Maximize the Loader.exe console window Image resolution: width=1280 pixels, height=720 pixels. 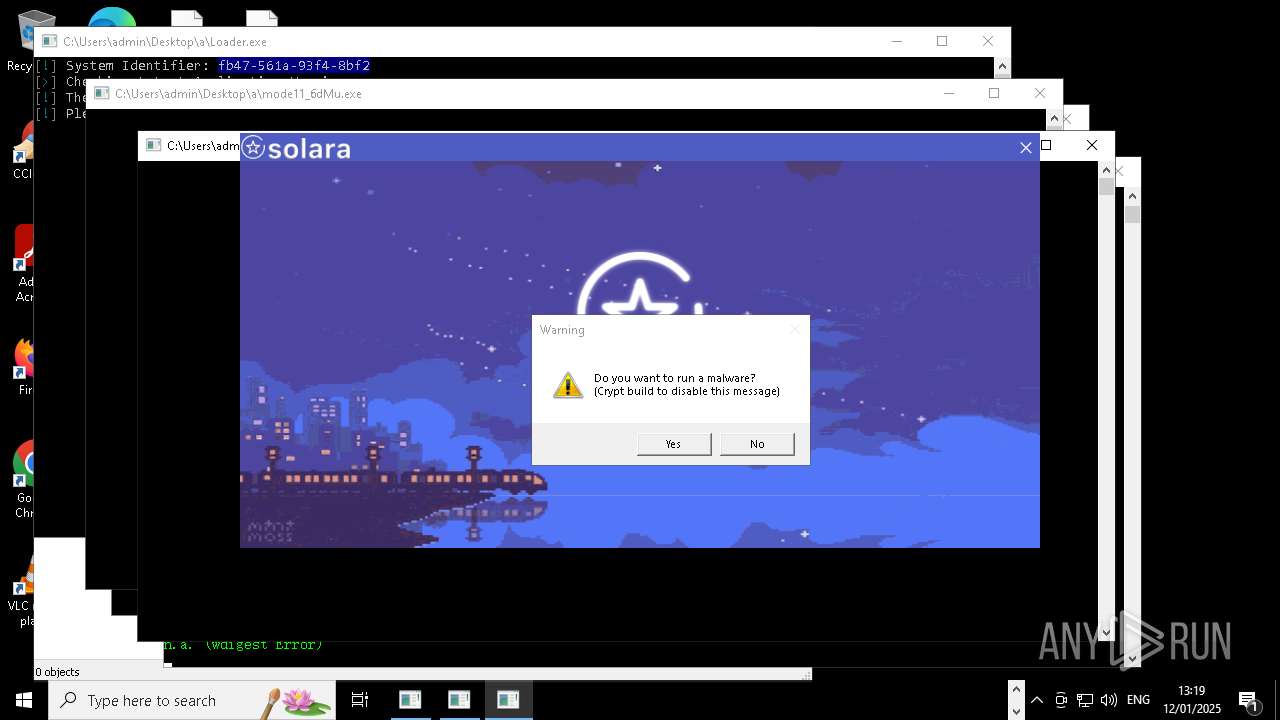[942, 41]
